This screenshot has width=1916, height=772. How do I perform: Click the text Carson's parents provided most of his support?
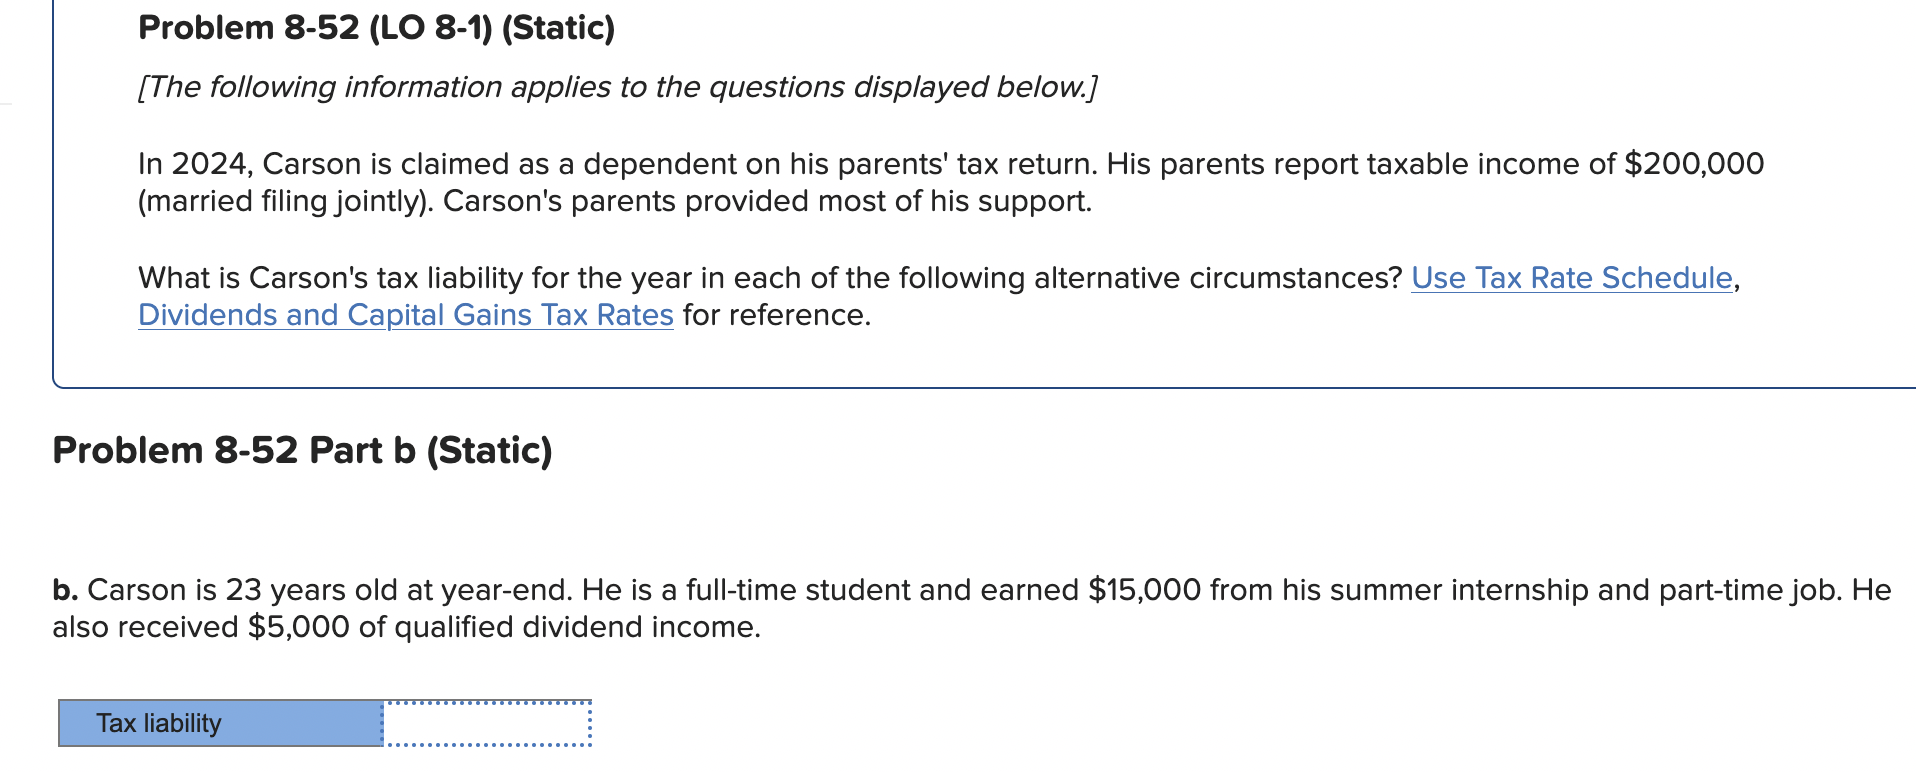(770, 201)
